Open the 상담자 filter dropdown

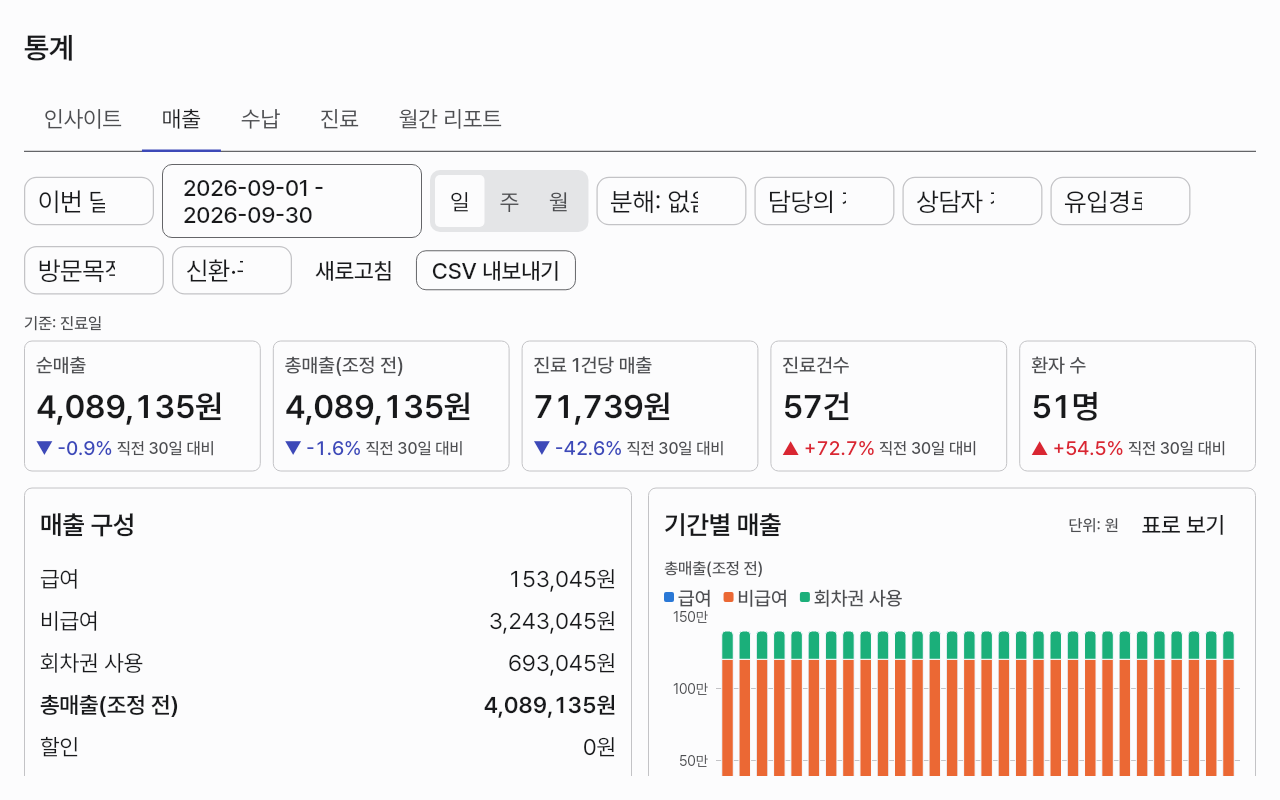[x=972, y=201]
